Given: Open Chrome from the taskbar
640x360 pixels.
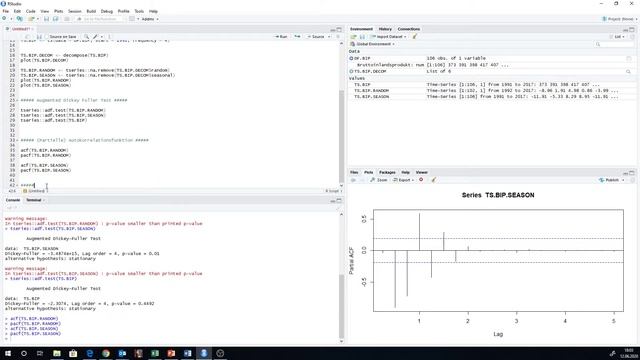Looking at the screenshot, I should [106, 353].
